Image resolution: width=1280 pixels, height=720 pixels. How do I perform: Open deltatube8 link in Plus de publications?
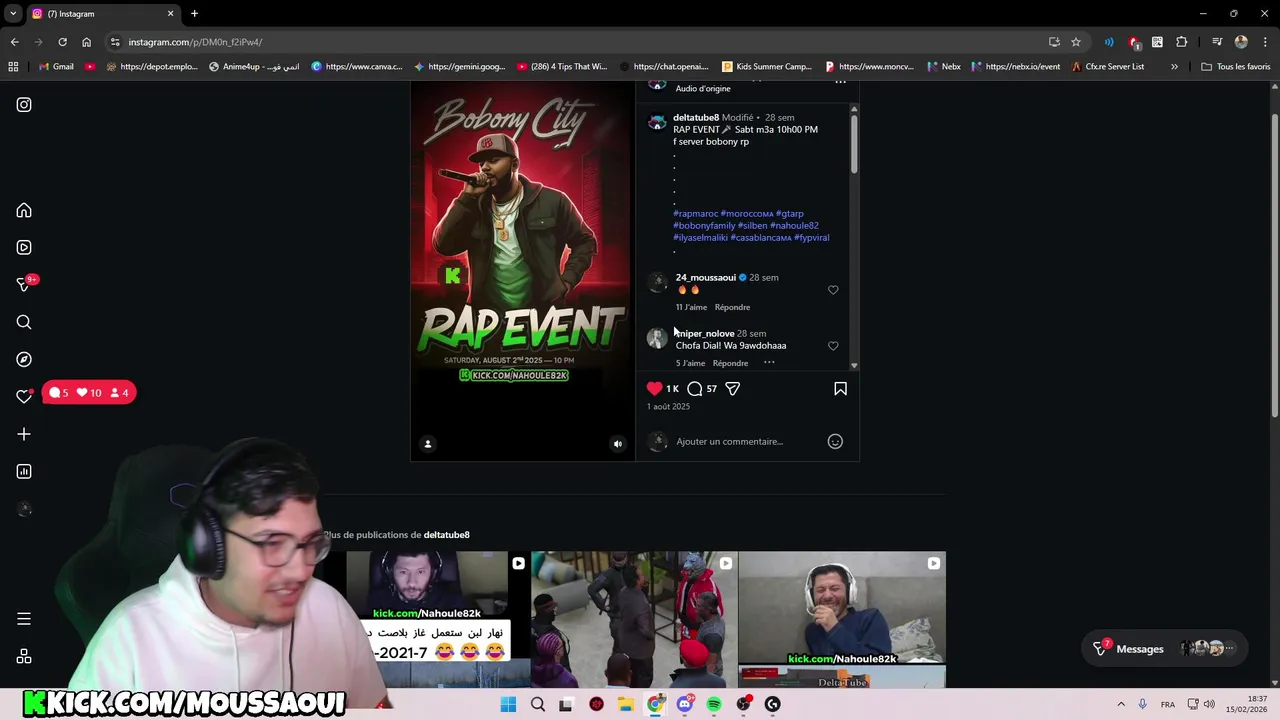(x=446, y=535)
